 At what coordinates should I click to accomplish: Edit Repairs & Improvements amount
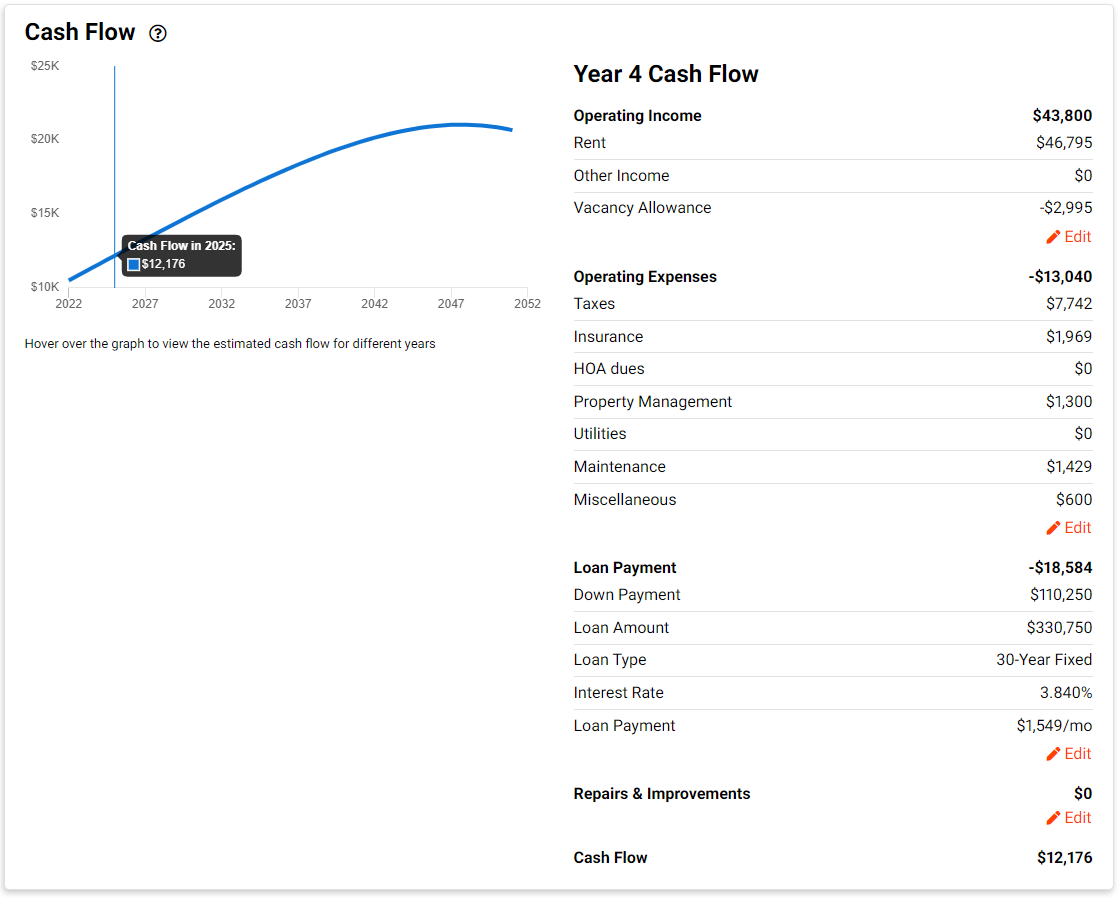click(1069, 818)
